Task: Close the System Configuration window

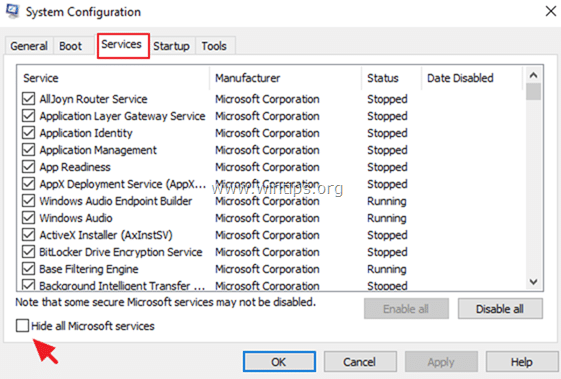Action: tap(551, 11)
